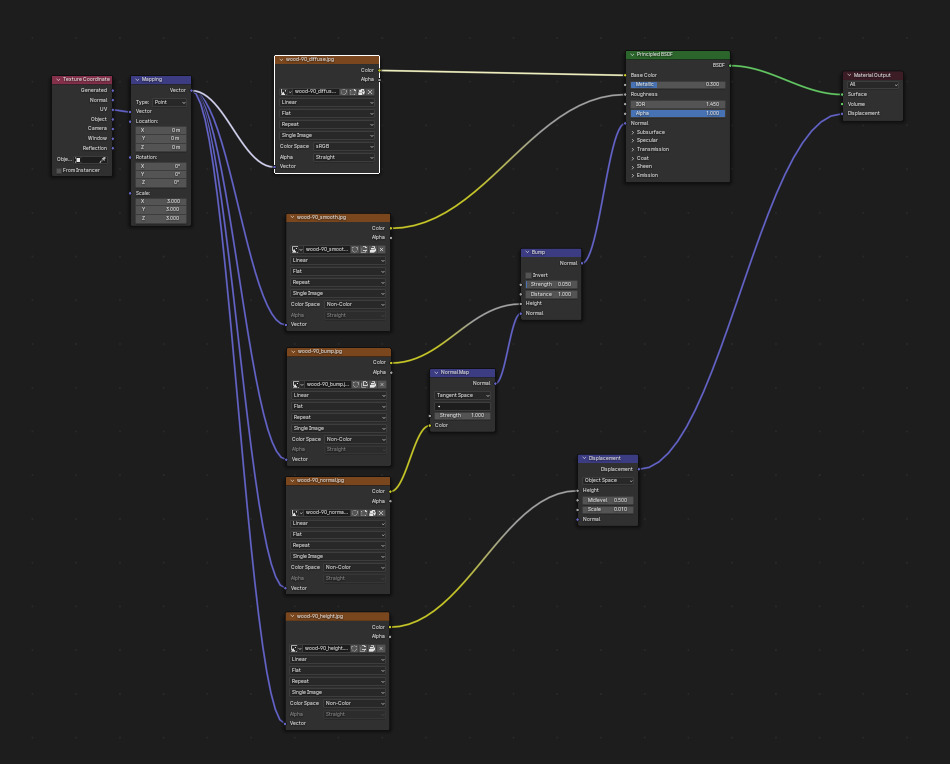This screenshot has height=764, width=950.
Task: Click UV map field in Normal Map node
Action: pyautogui.click(x=463, y=407)
